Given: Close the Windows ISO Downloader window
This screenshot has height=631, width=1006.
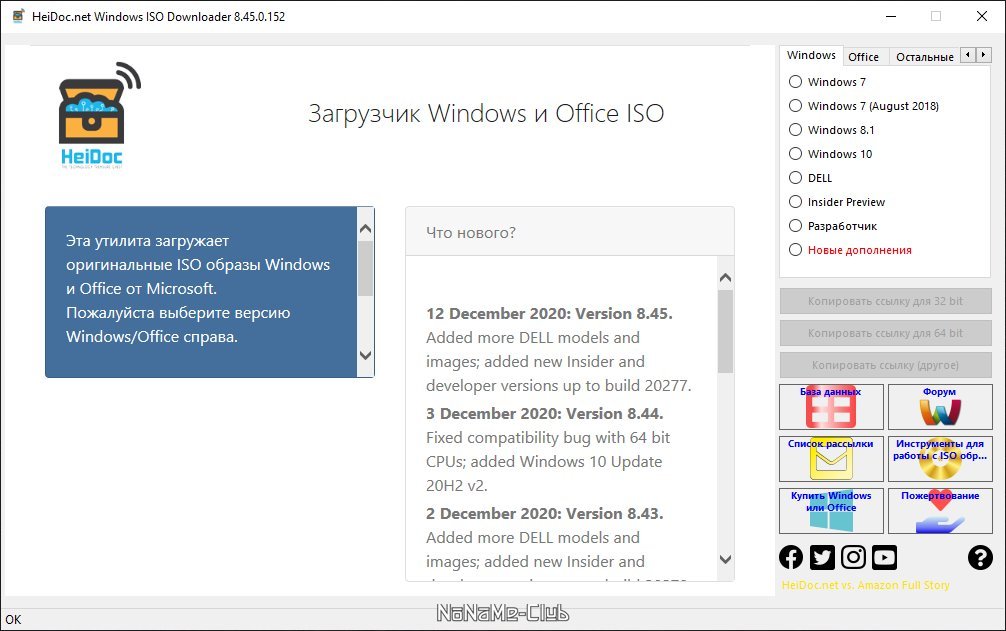Looking at the screenshot, I should coord(982,16).
